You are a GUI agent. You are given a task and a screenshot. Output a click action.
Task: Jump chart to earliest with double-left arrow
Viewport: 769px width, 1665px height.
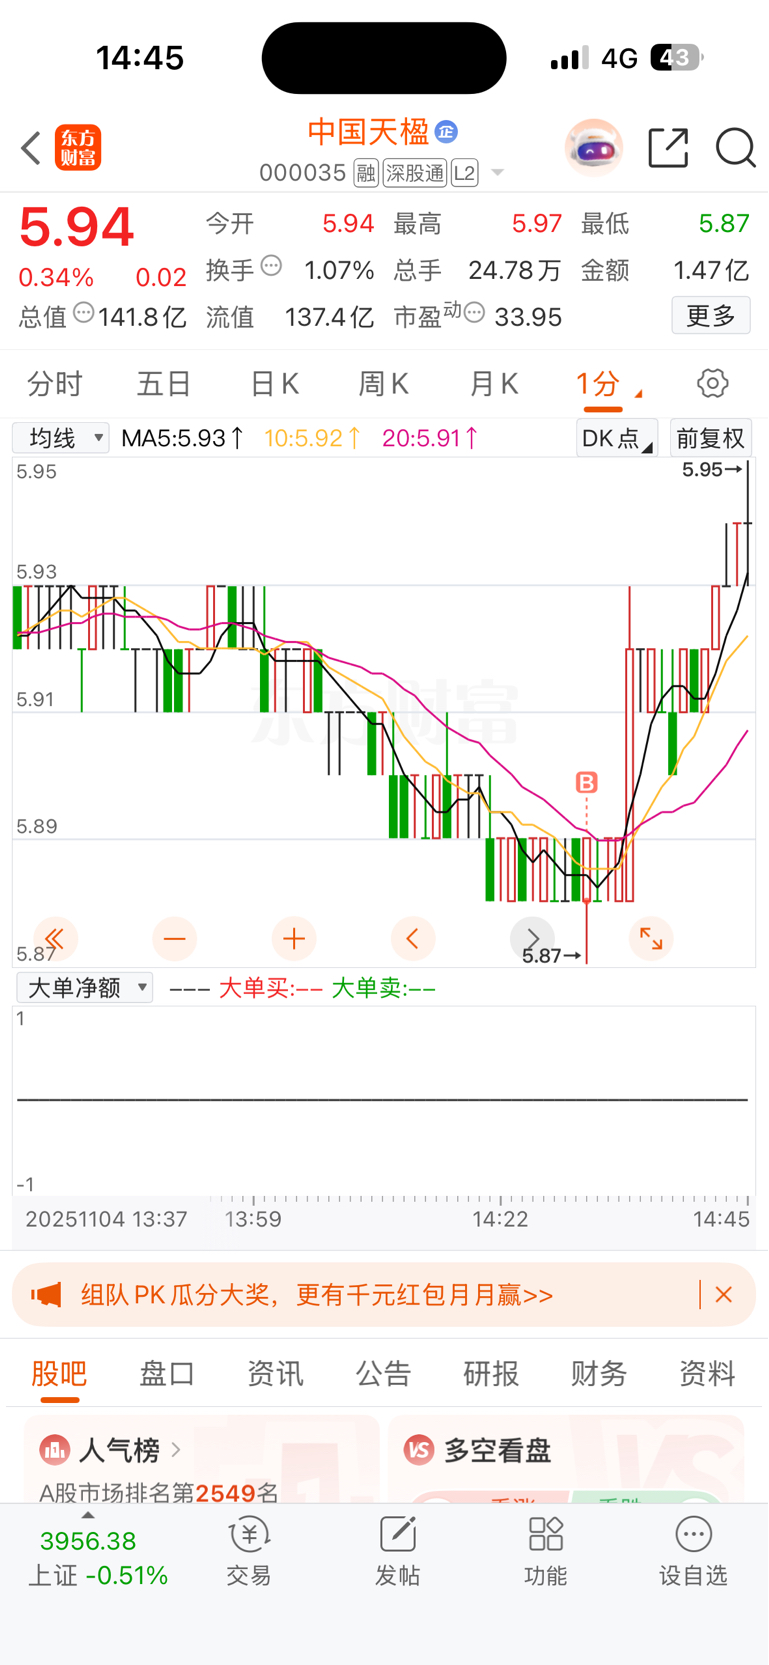[x=55, y=939]
